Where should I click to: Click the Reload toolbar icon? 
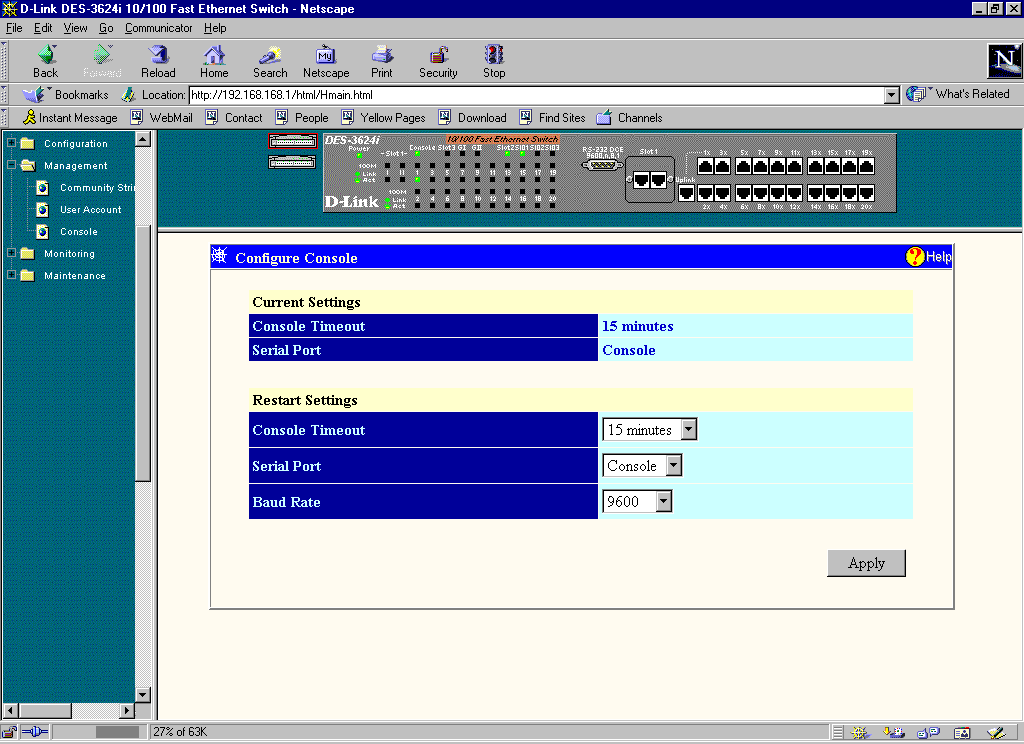point(158,60)
